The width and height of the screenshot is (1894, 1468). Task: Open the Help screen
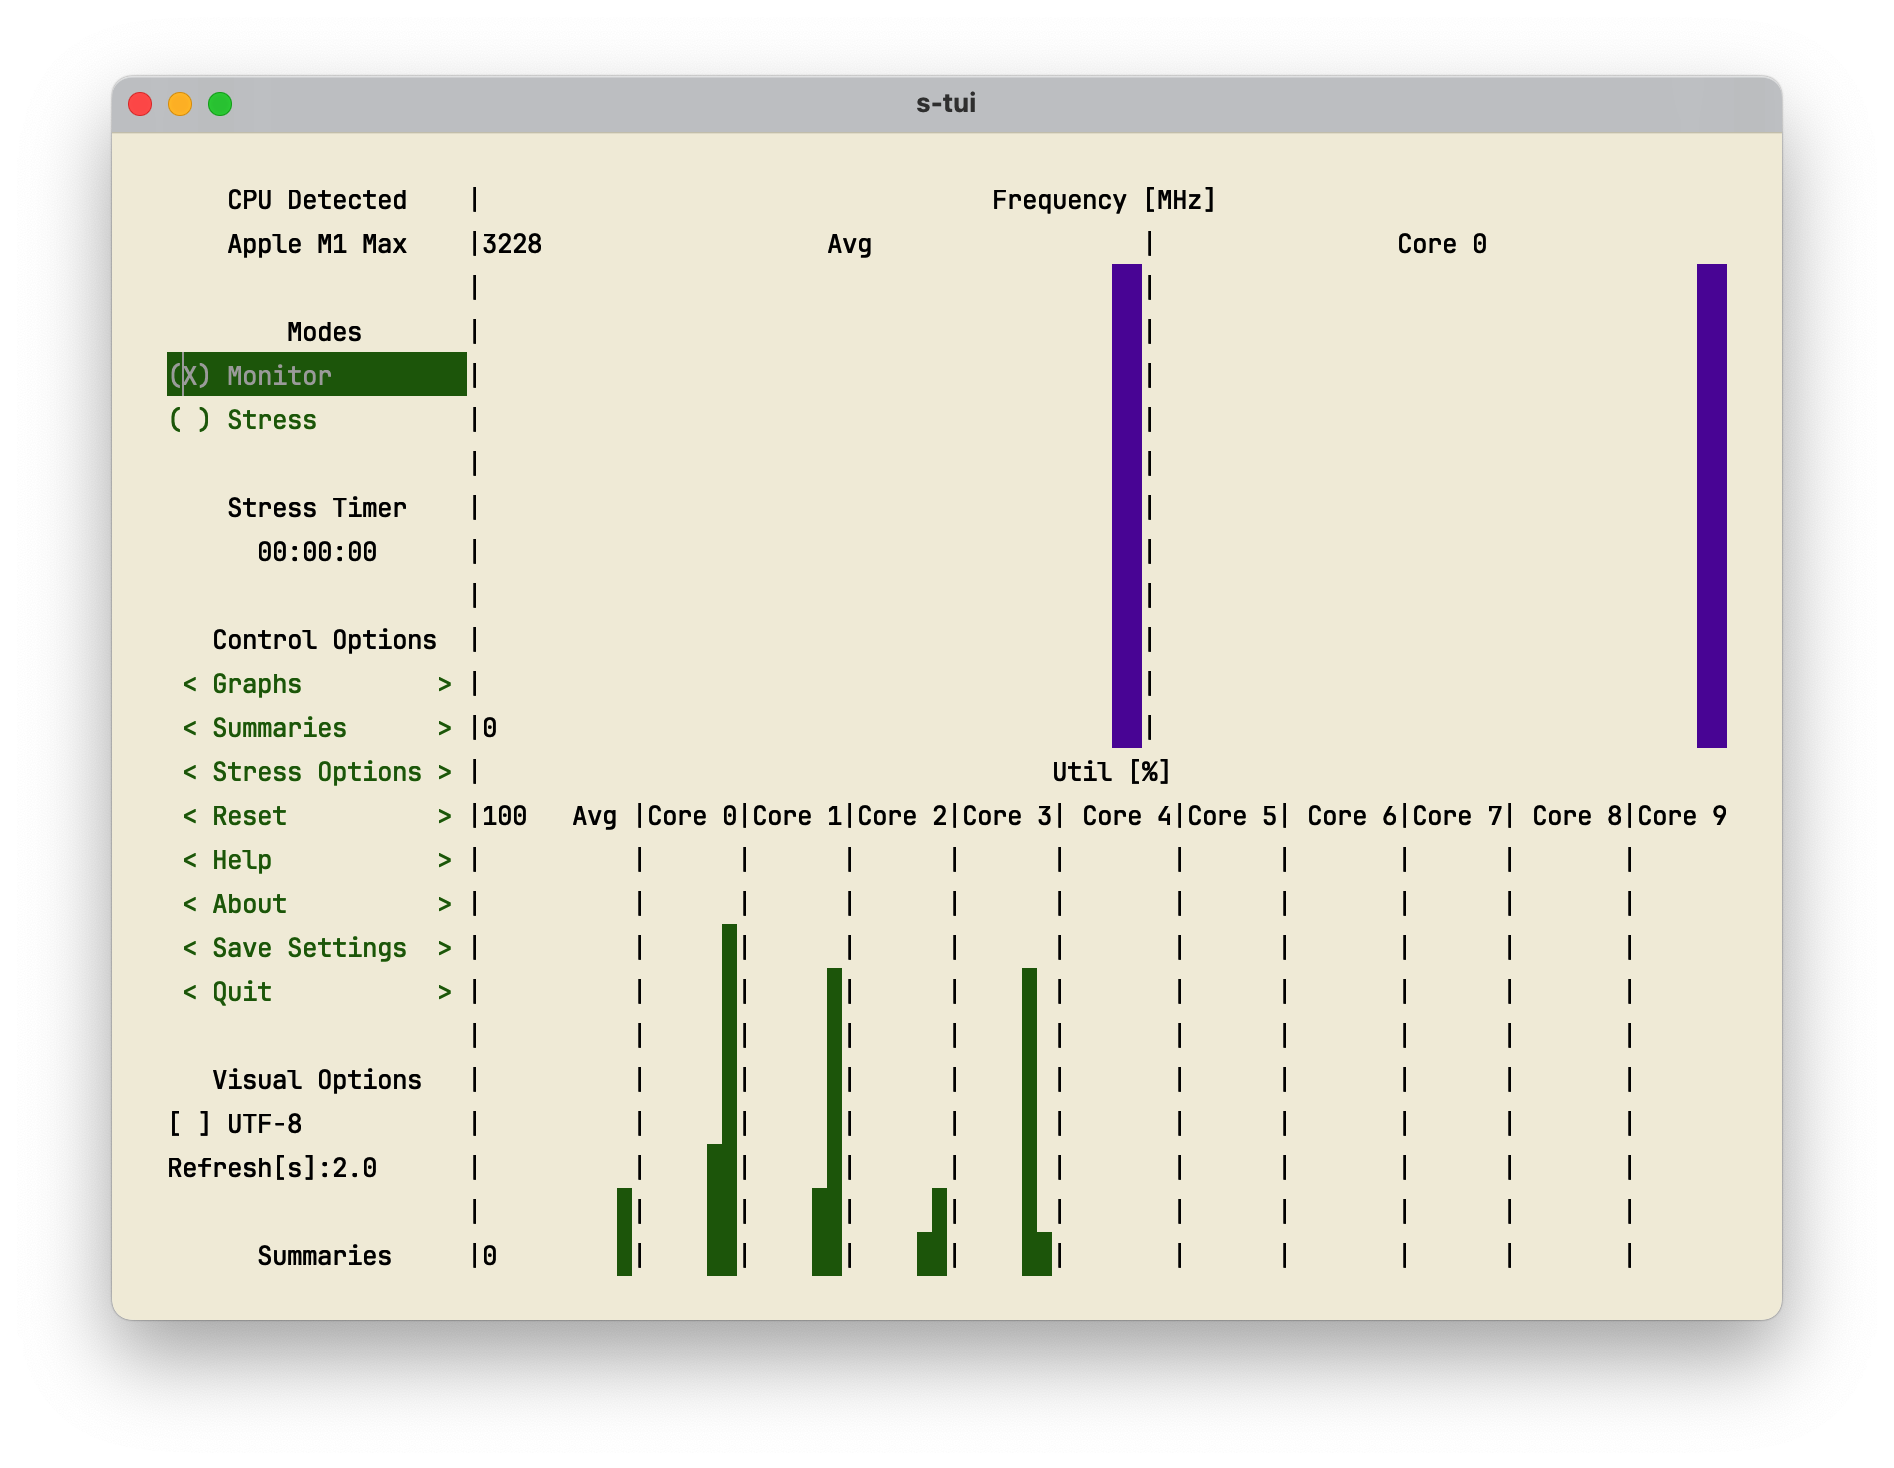pos(242,860)
